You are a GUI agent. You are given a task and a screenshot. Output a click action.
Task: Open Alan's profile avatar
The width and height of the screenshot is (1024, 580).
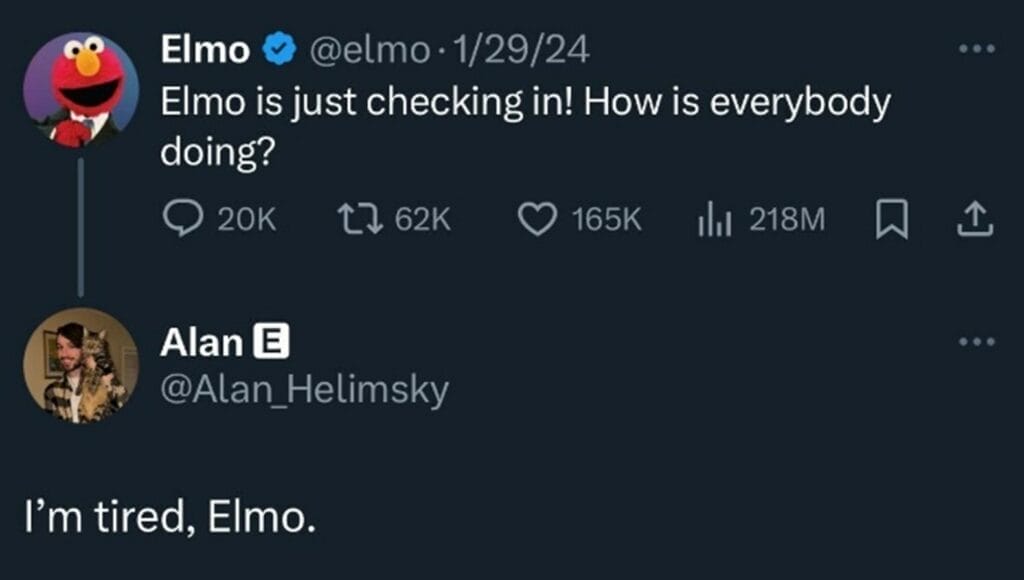[x=81, y=365]
